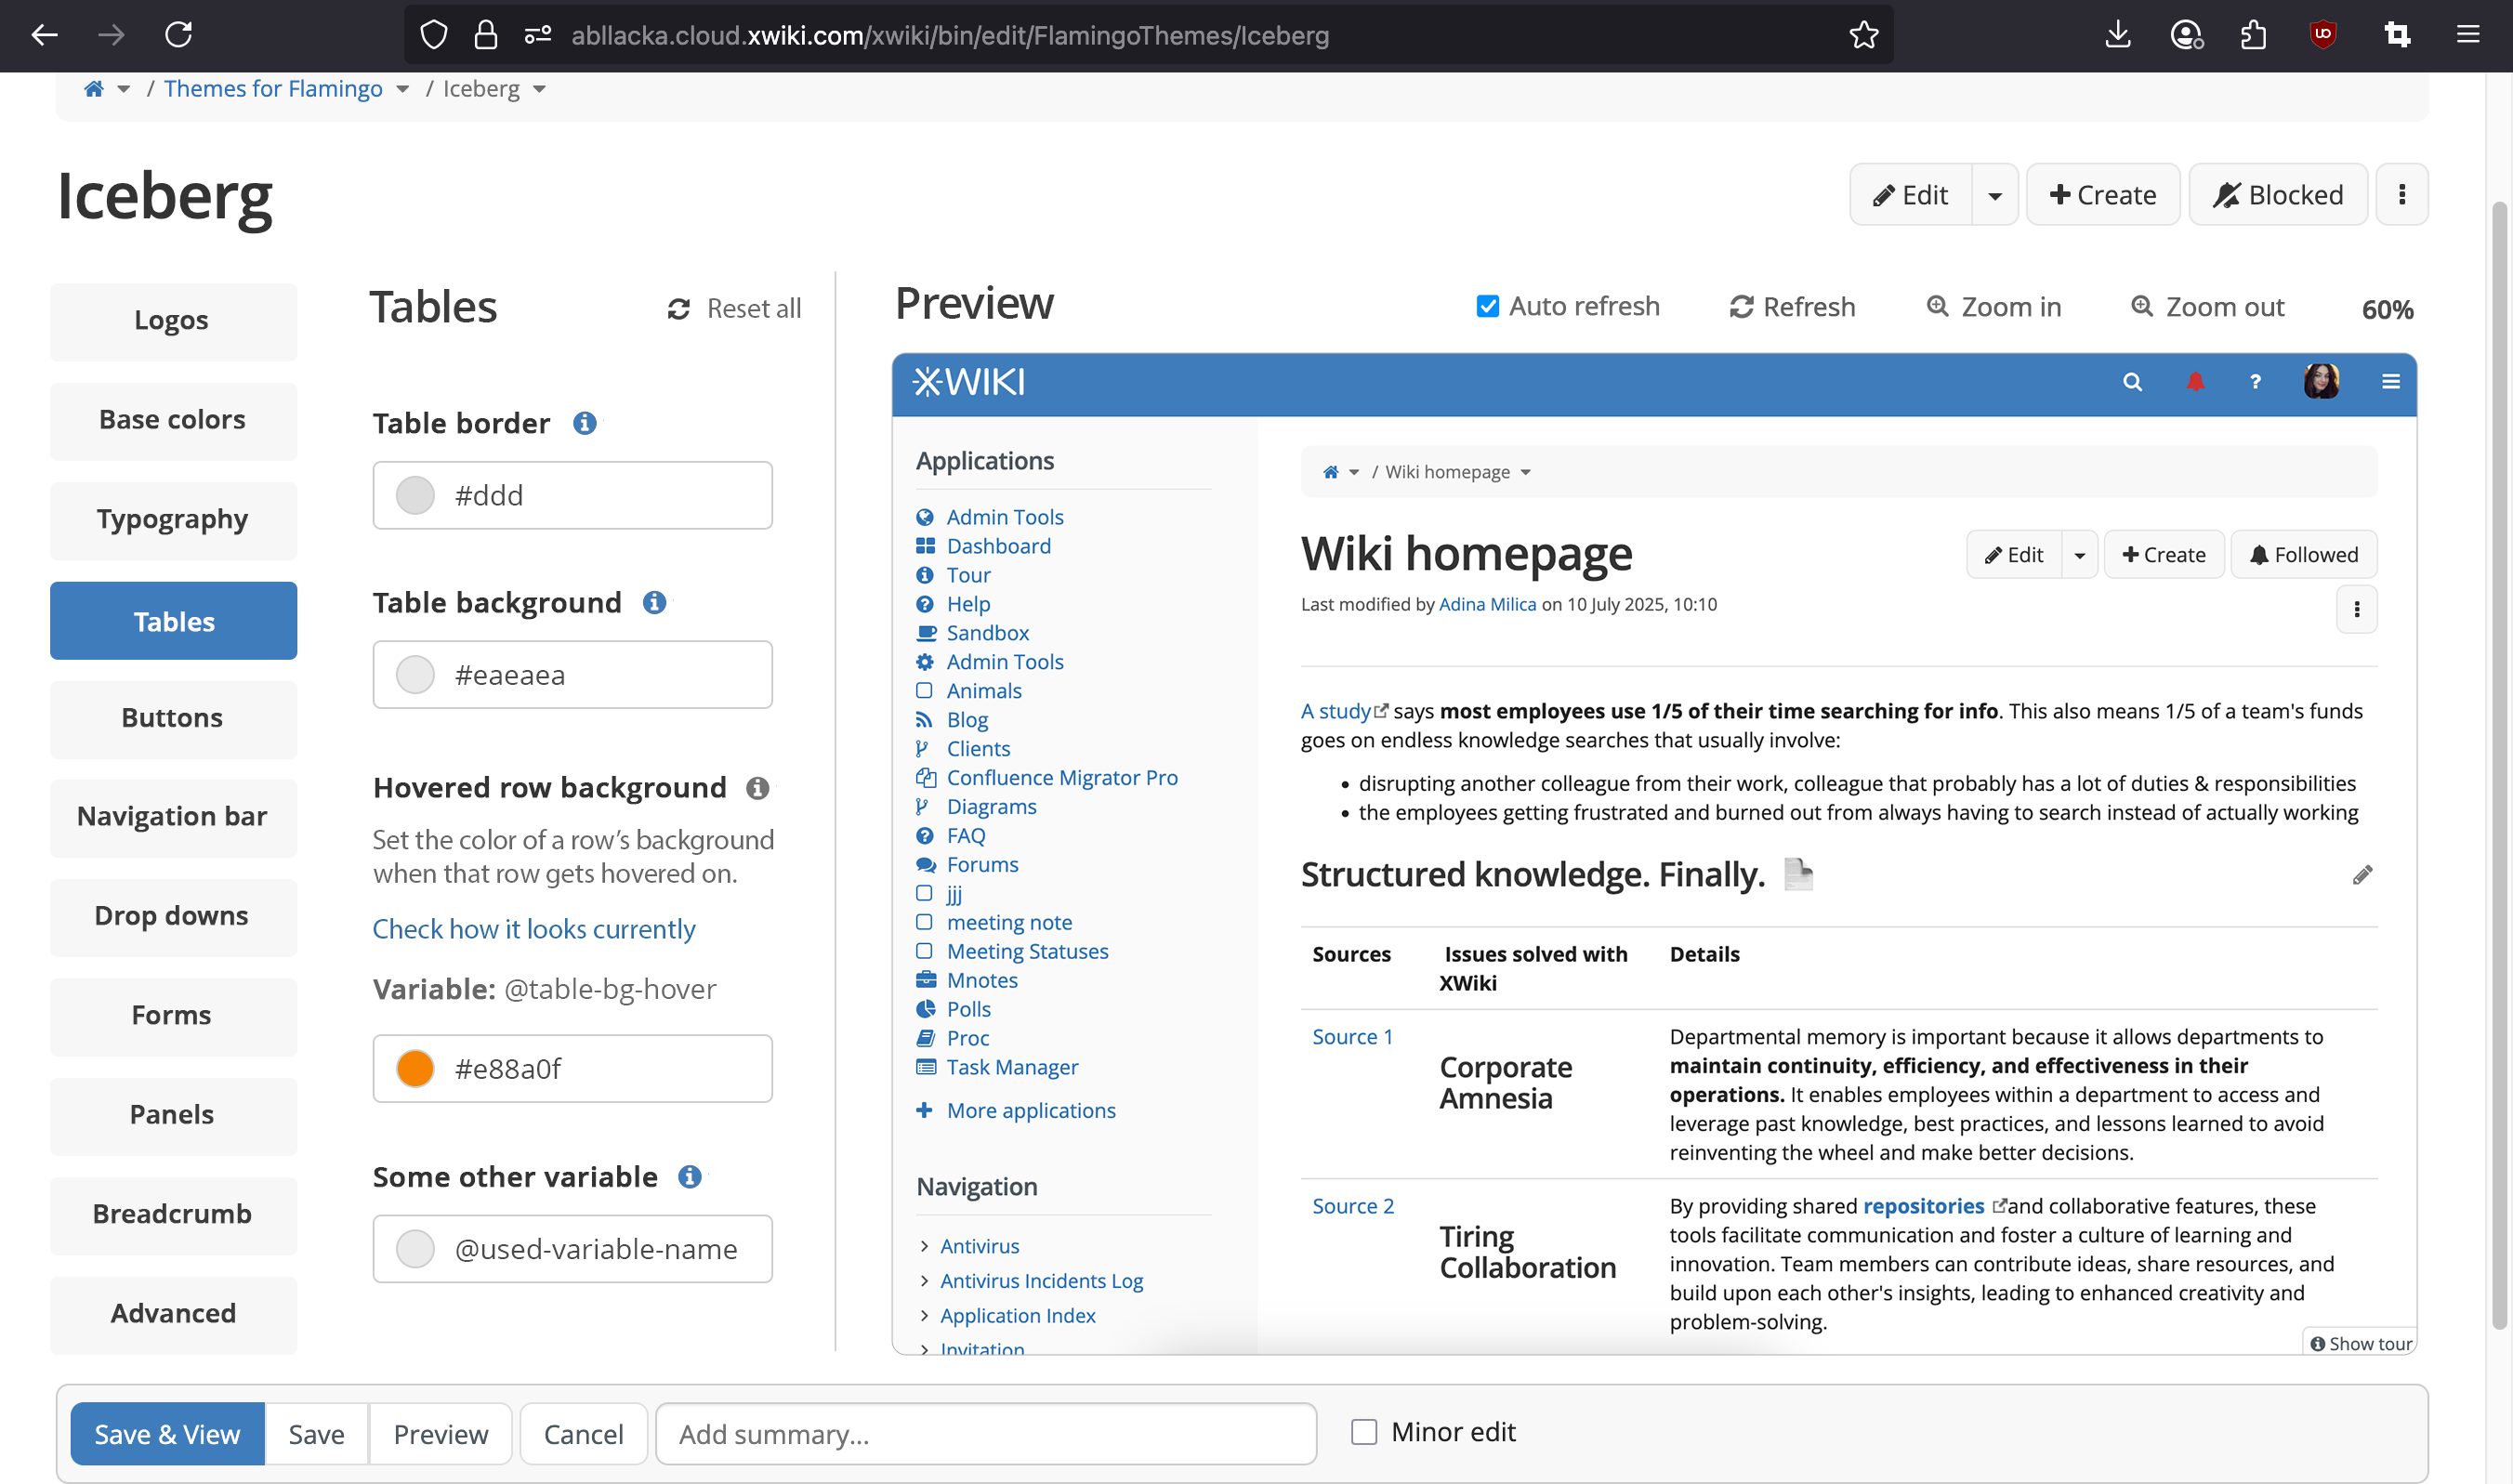The height and width of the screenshot is (1484, 2513).
Task: Switch to the Base colors tab
Action: (x=173, y=421)
